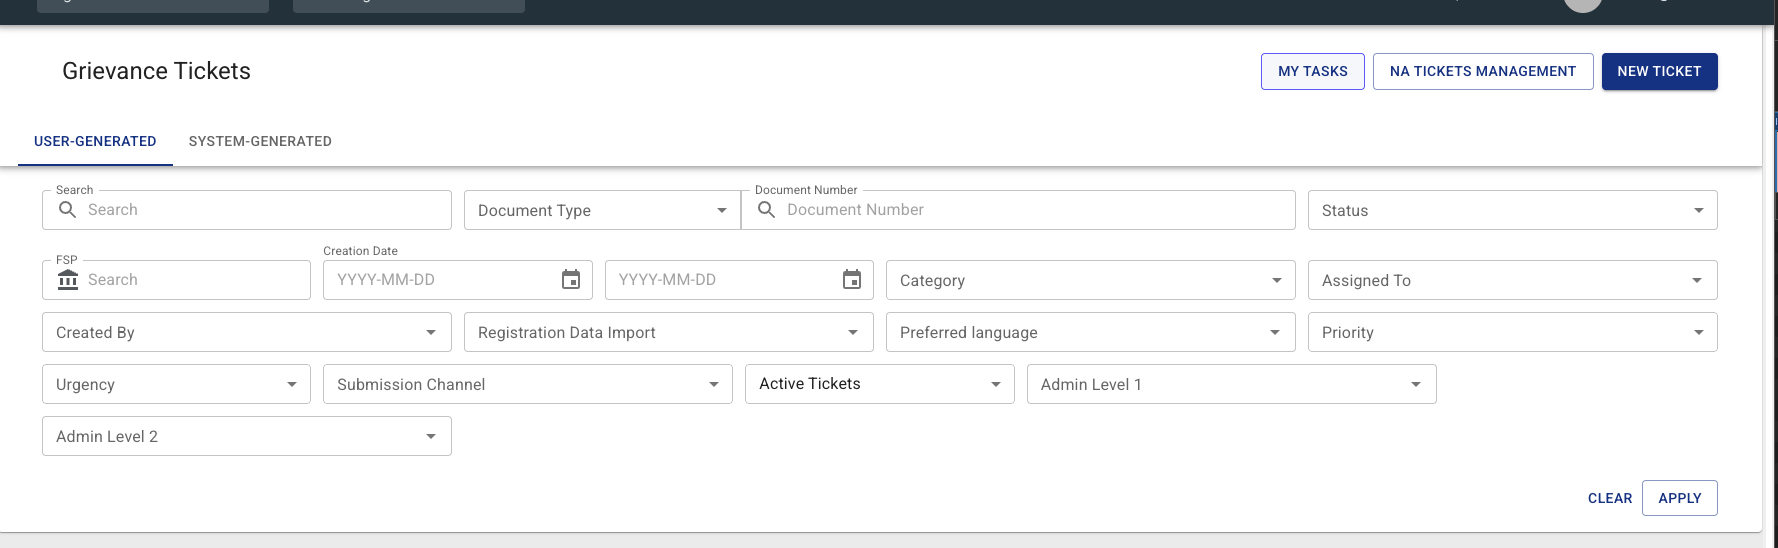Screen dimensions: 1778x548
Task: Open the Submission Channel dropdown
Action: pyautogui.click(x=528, y=384)
